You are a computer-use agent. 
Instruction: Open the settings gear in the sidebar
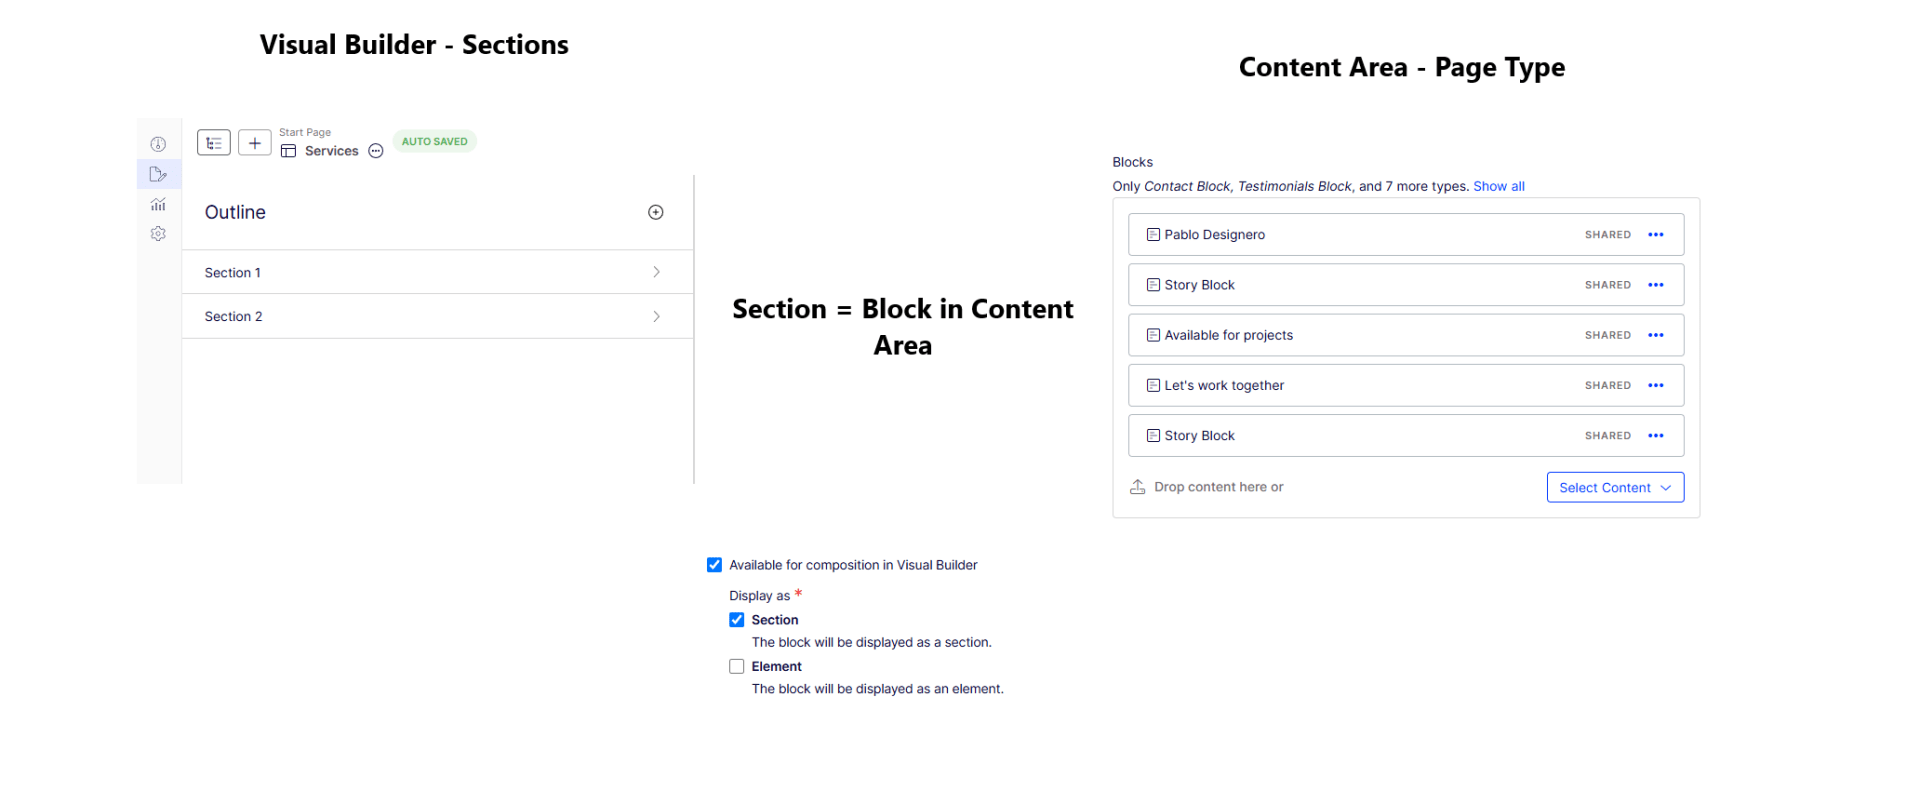coord(158,234)
